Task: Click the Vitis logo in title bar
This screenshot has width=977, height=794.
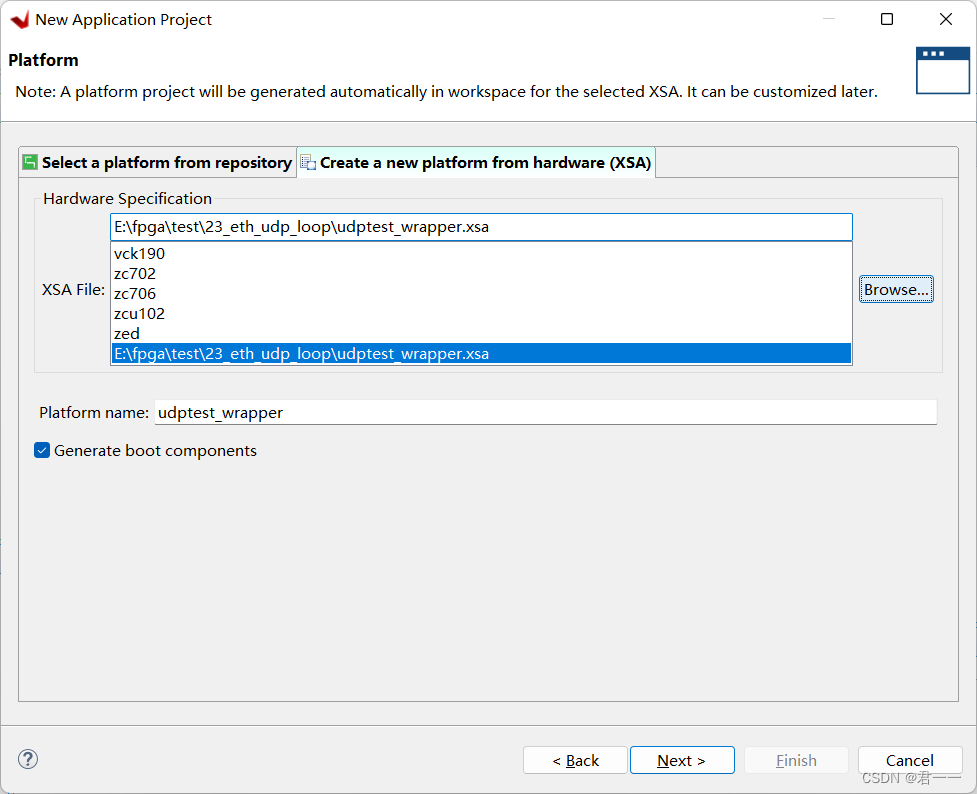Action: click(x=20, y=19)
